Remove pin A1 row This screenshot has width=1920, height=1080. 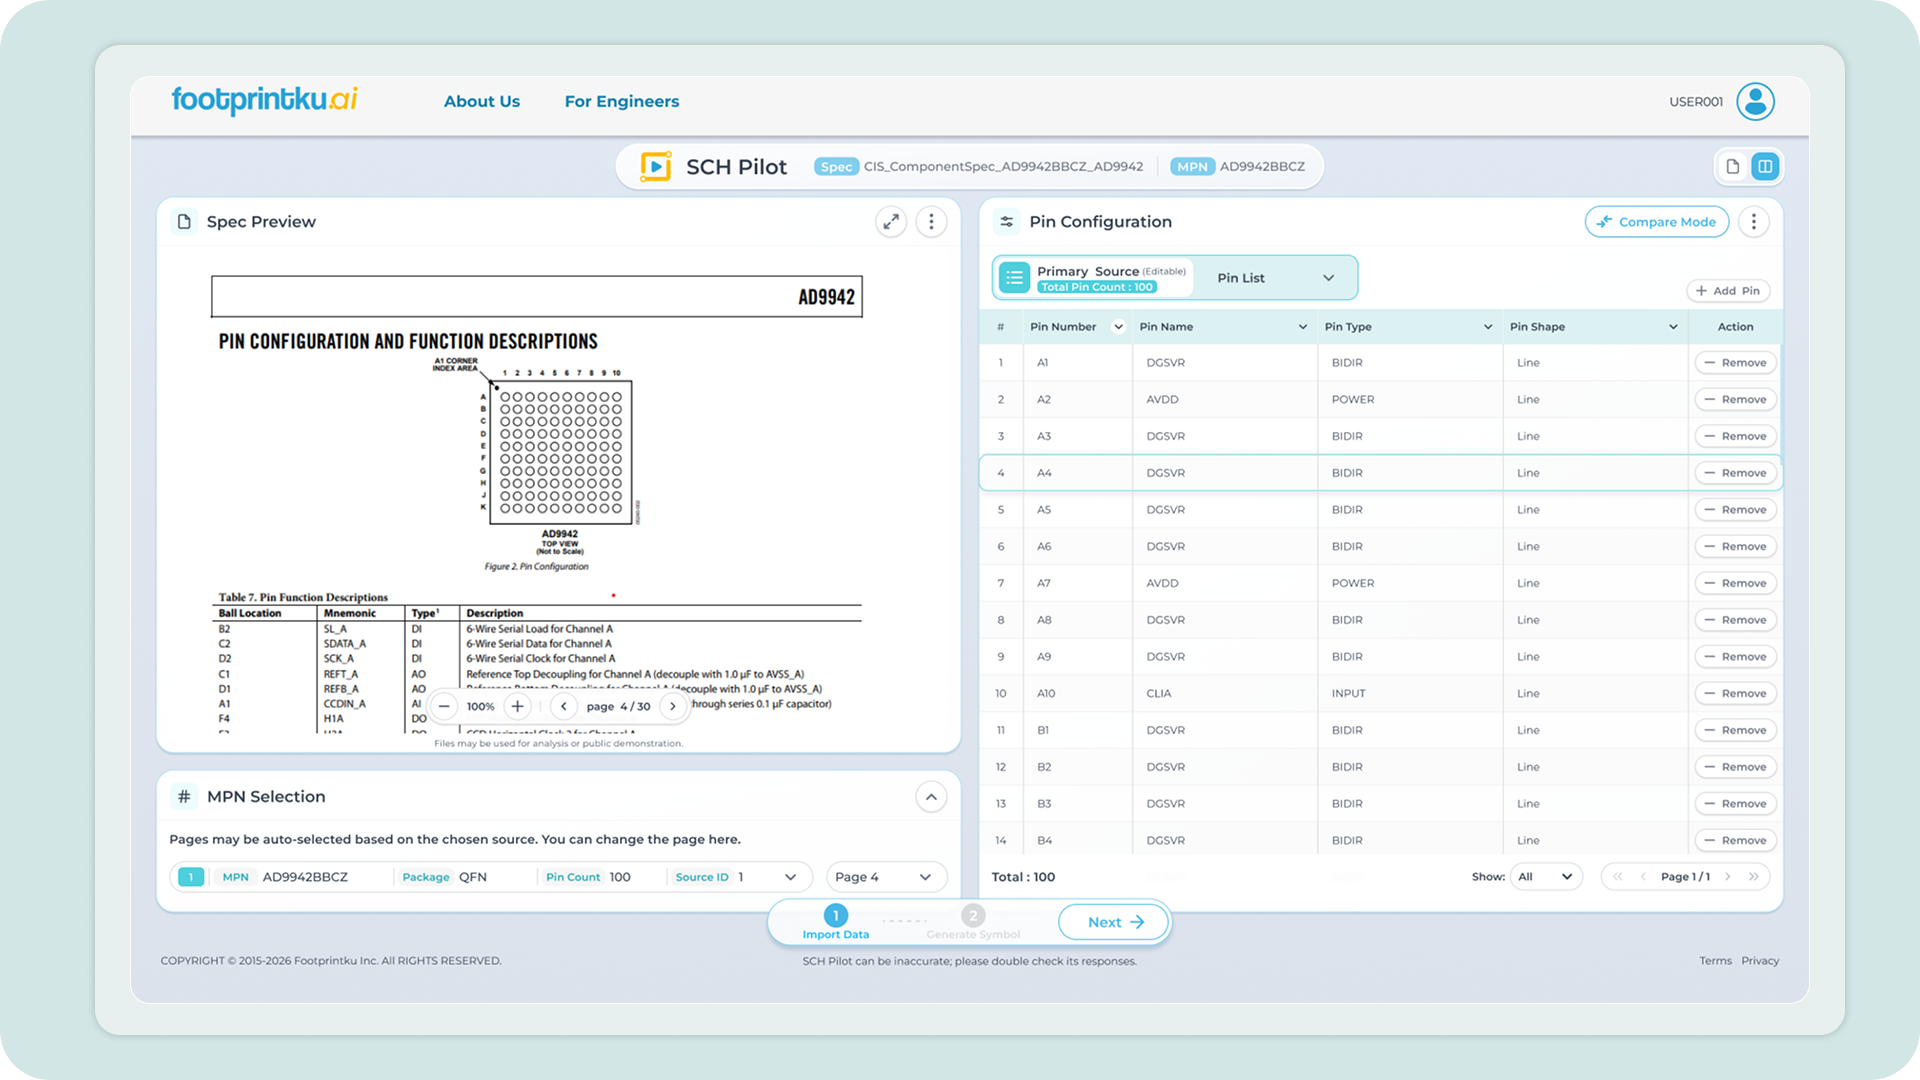tap(1736, 363)
